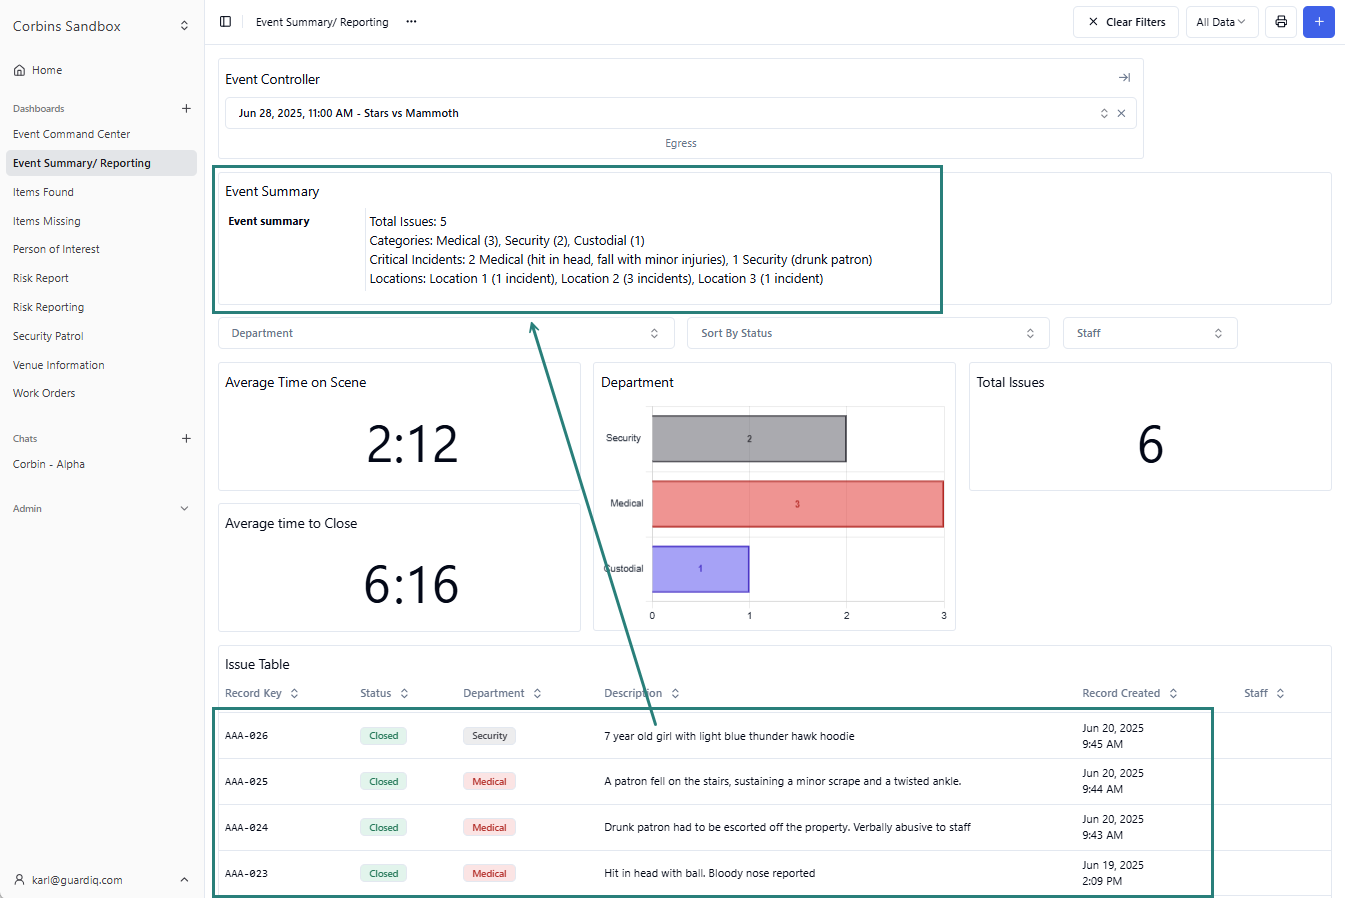1345x898 pixels.
Task: Collapse the Event Controller panel arrow
Action: (x=1124, y=78)
